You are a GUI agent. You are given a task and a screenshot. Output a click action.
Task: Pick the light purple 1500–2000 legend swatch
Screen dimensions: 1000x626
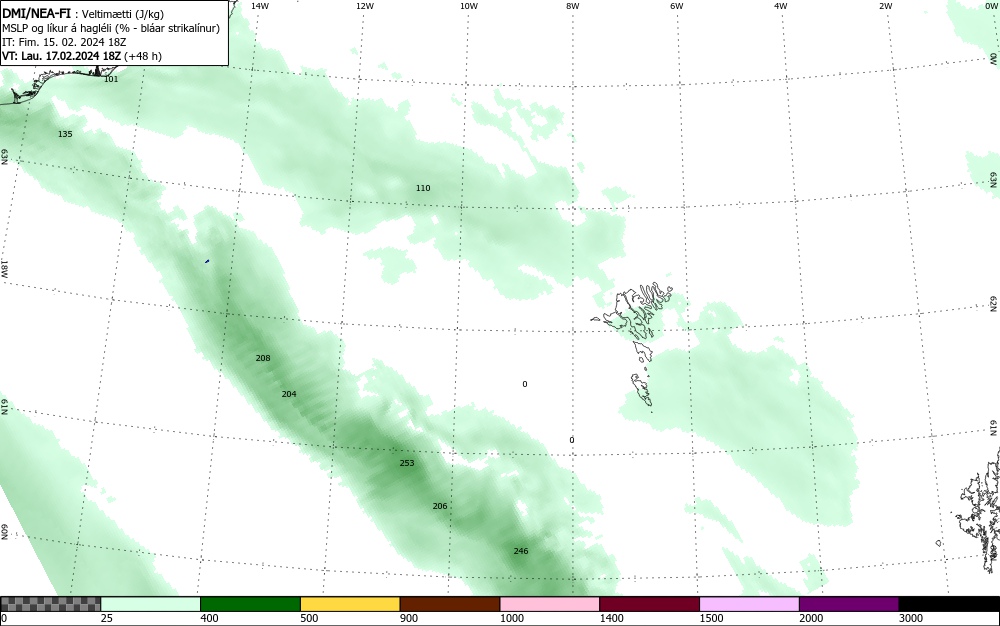pyautogui.click(x=749, y=604)
